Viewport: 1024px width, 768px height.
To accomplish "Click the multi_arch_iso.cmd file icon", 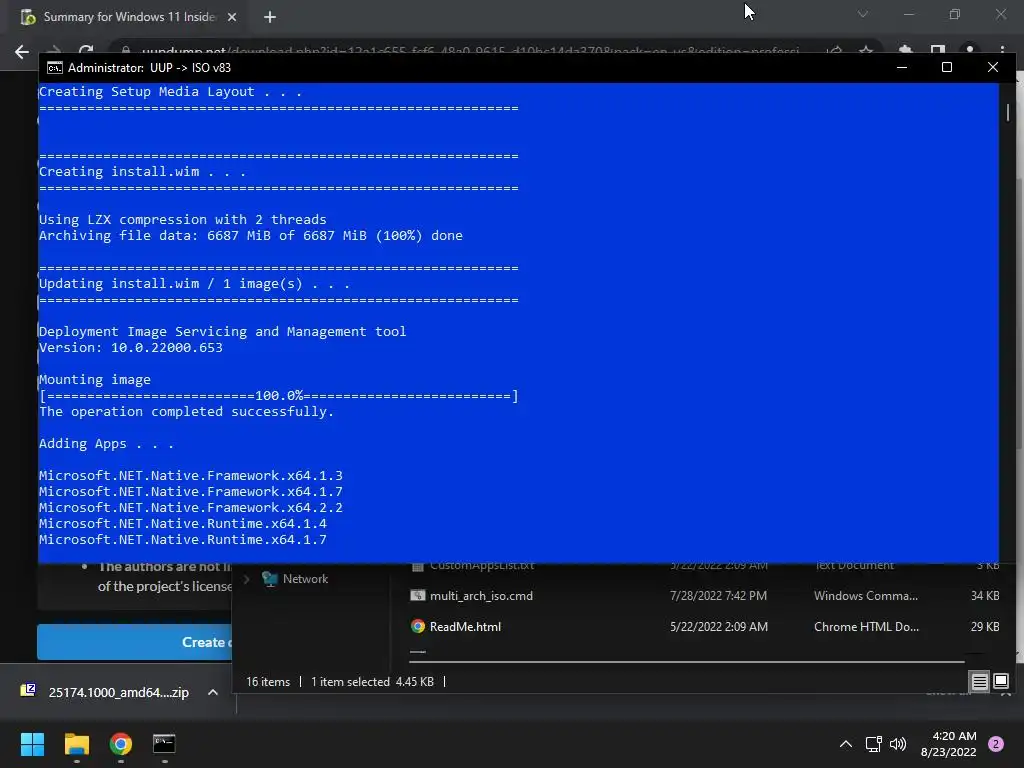I will coord(417,596).
